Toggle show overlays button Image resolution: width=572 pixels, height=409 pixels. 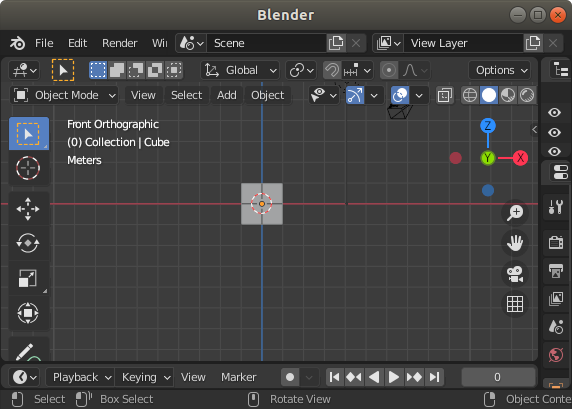(400, 95)
